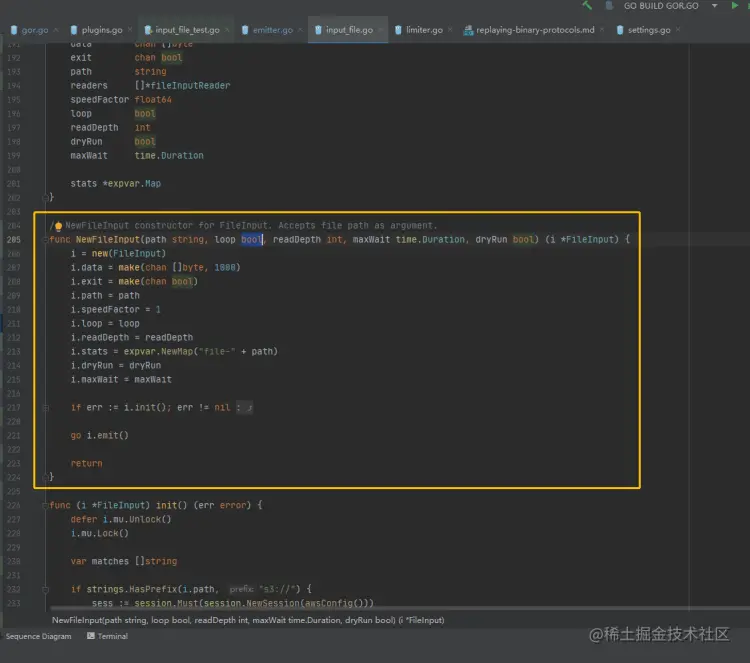Collapse the init() function at line 226
The image size is (750, 663).
[45, 506]
